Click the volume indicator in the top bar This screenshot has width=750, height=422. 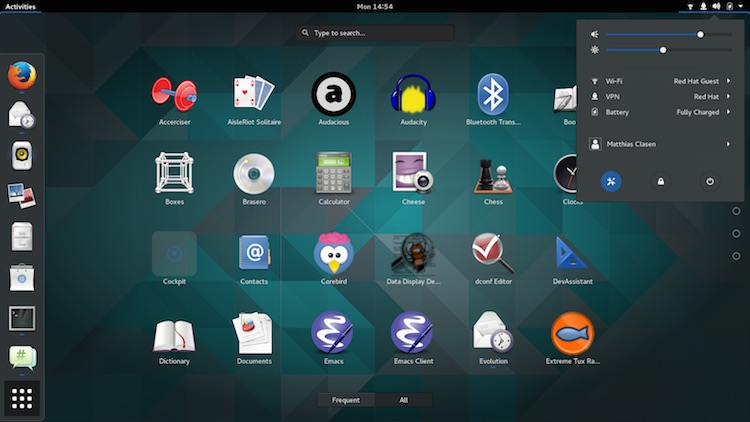(716, 6)
